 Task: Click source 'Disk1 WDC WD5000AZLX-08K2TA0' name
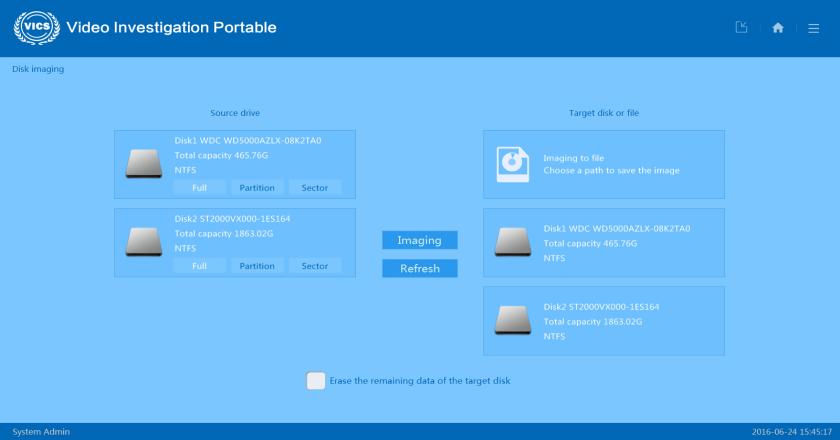pos(248,140)
